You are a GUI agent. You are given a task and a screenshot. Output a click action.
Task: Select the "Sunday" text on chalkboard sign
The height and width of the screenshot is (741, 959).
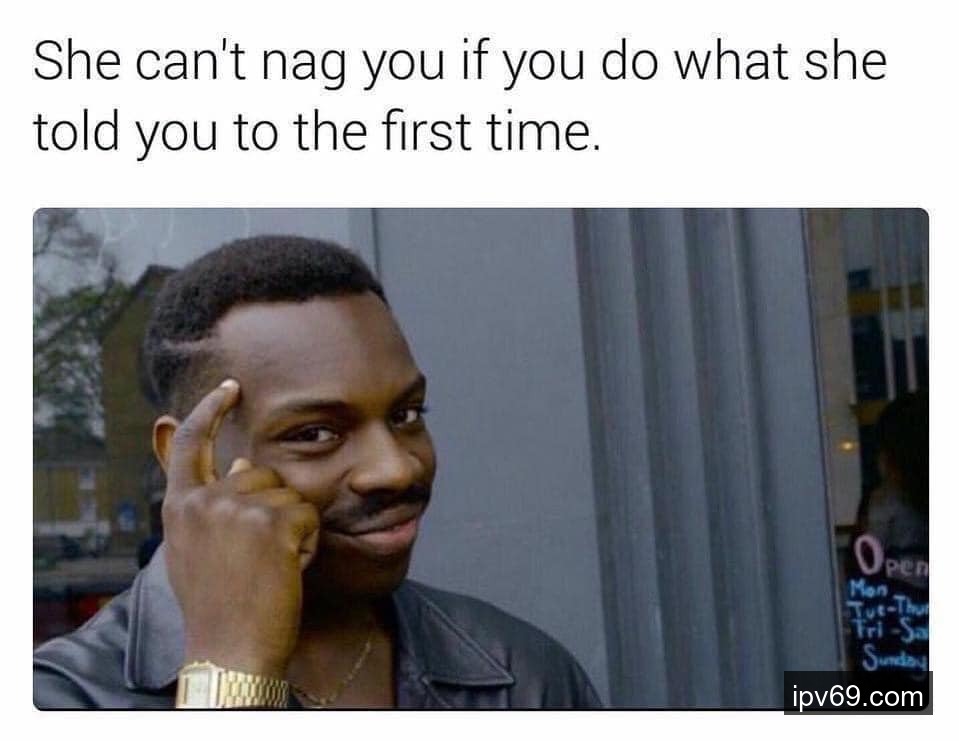(x=894, y=660)
